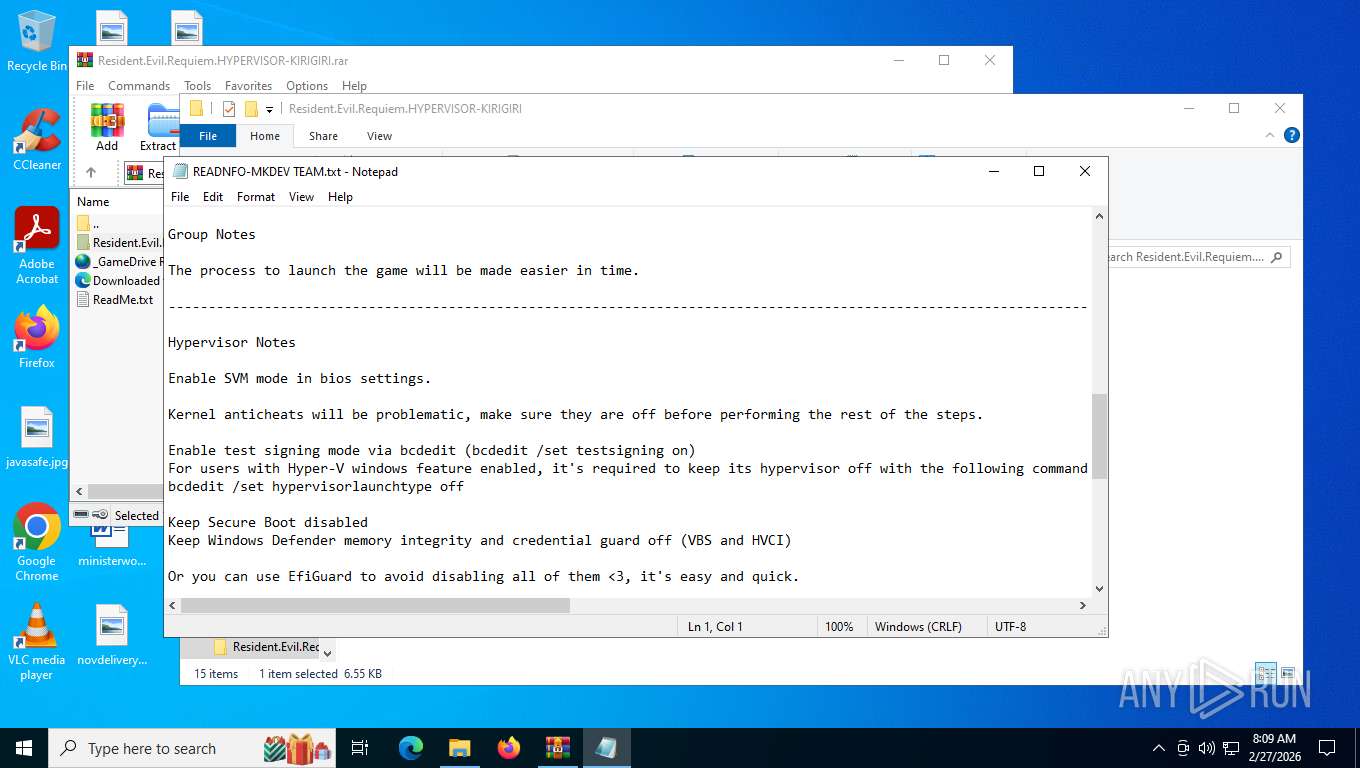Show hidden system tray icons
This screenshot has height=768, width=1360.
(1159, 748)
